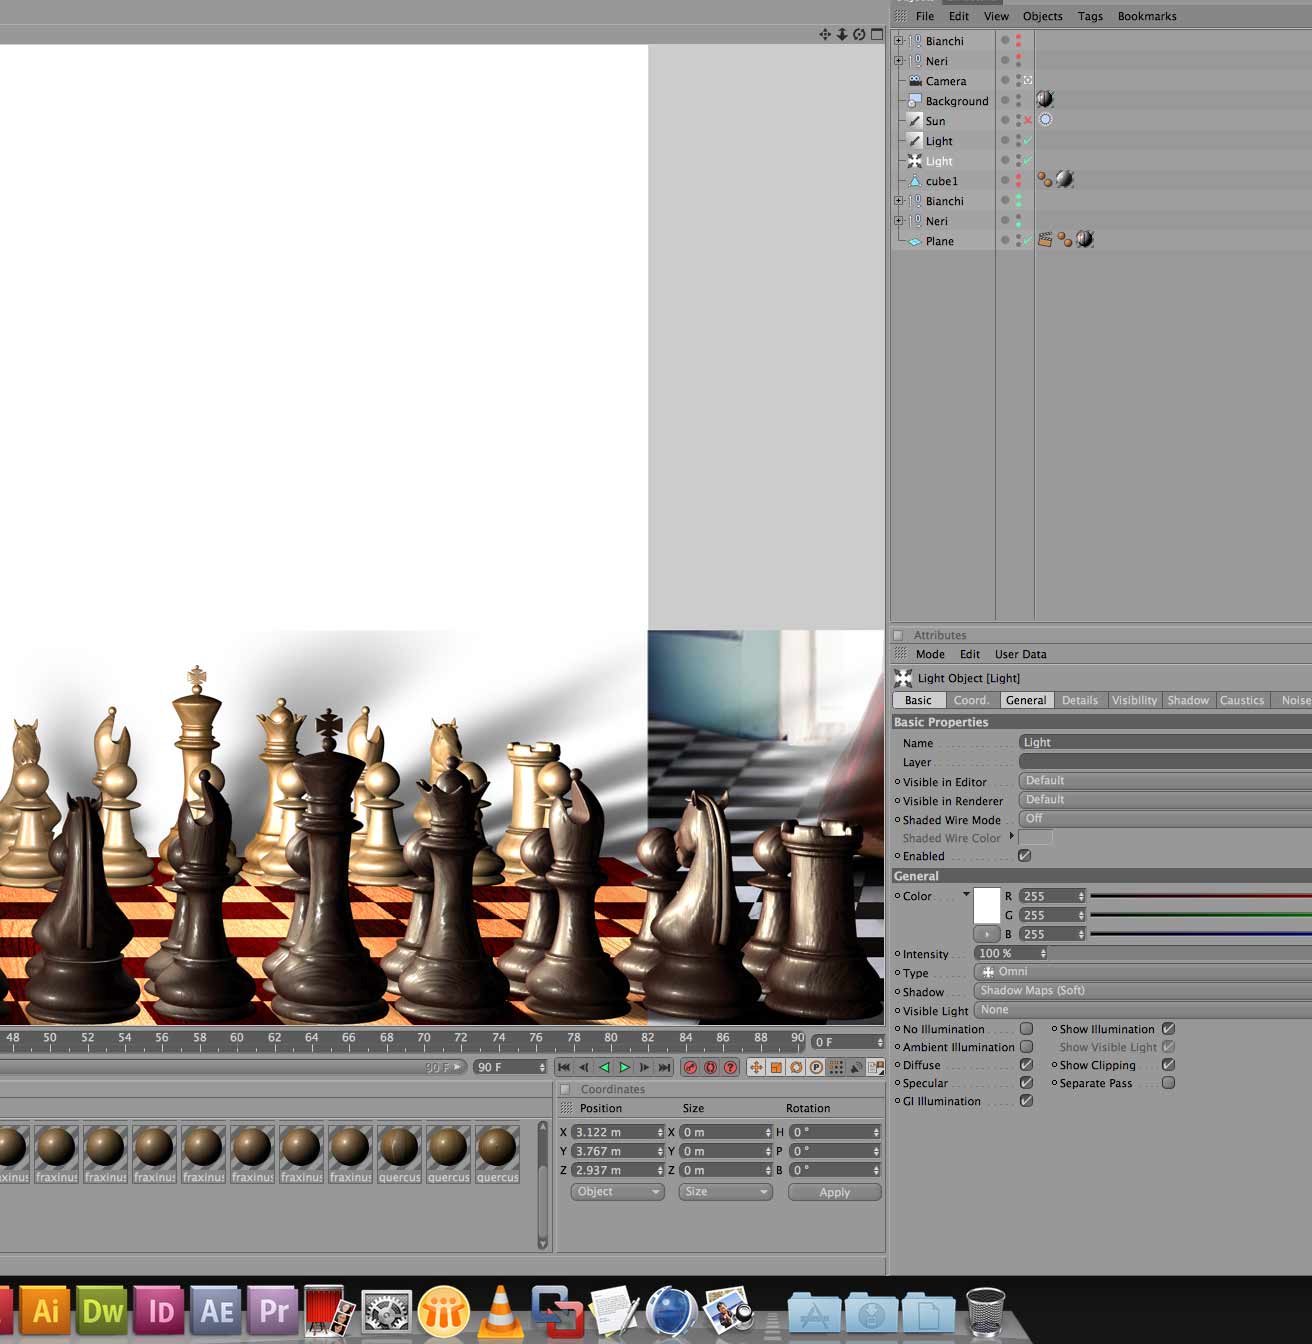Open the light Color swatch
Viewport: 1312px width, 1344px height.
click(x=987, y=906)
